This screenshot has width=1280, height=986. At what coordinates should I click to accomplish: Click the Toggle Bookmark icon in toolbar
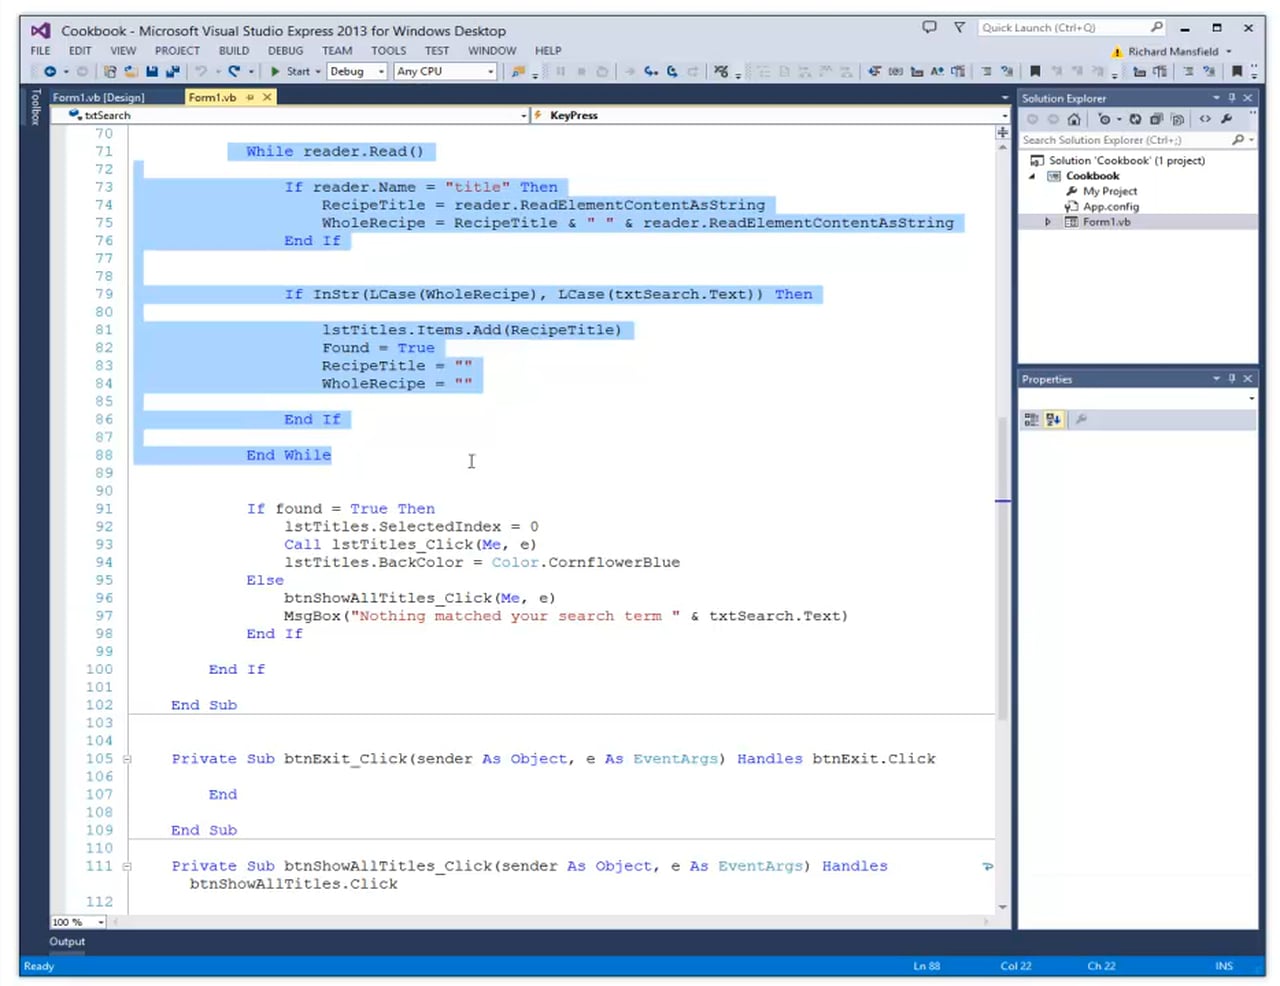pyautogui.click(x=1035, y=72)
